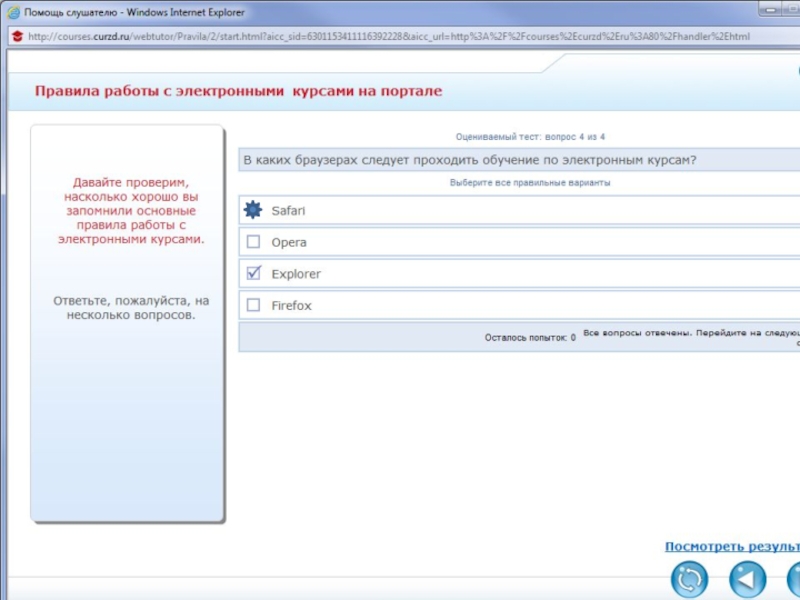Click 'Ответьте, пожалуйста' sidebar text
Image resolution: width=800 pixels, height=600 pixels.
click(x=131, y=308)
